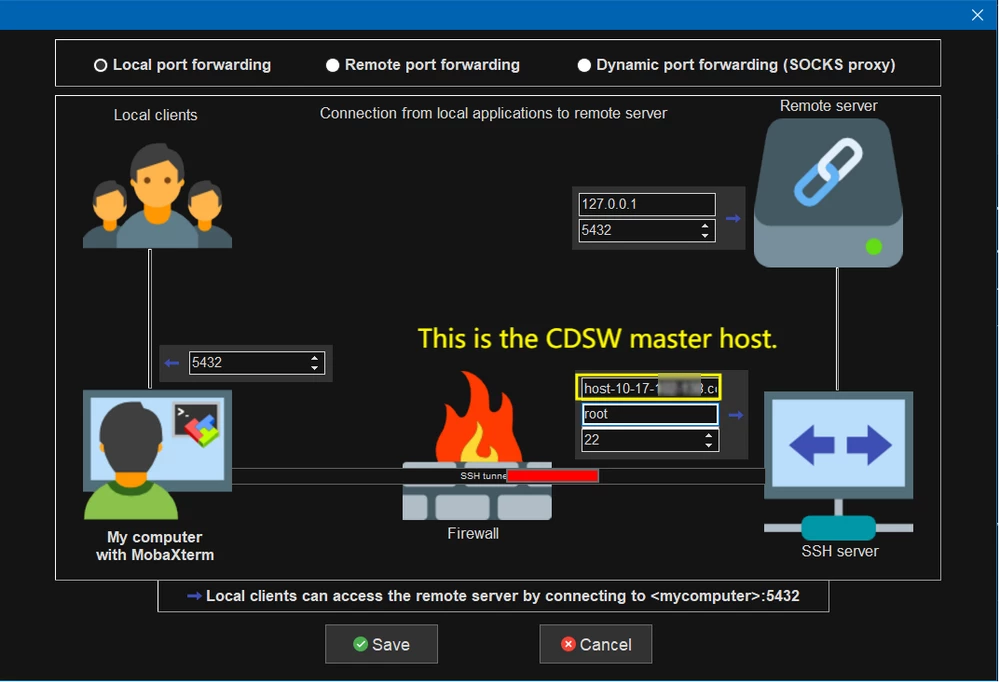Click the Local clients people icon
This screenshot has width=999, height=682.
(x=157, y=195)
